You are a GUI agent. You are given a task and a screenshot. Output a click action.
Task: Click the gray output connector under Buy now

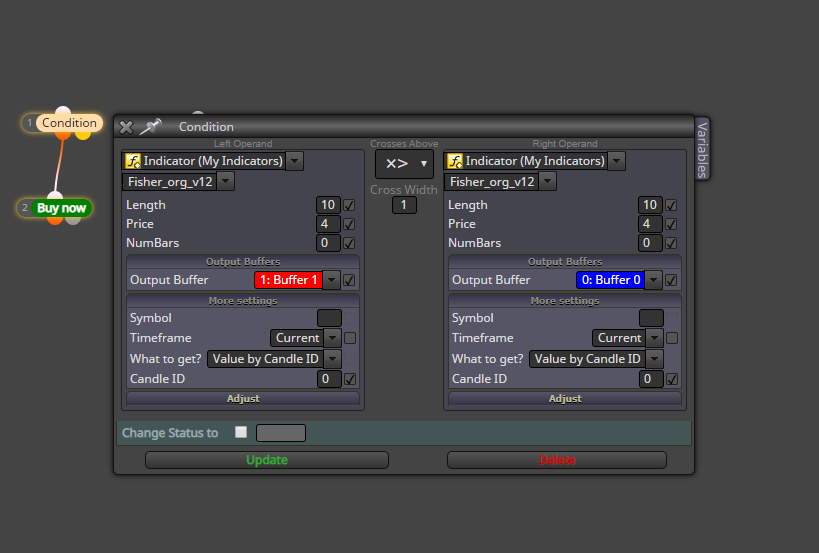(73, 220)
